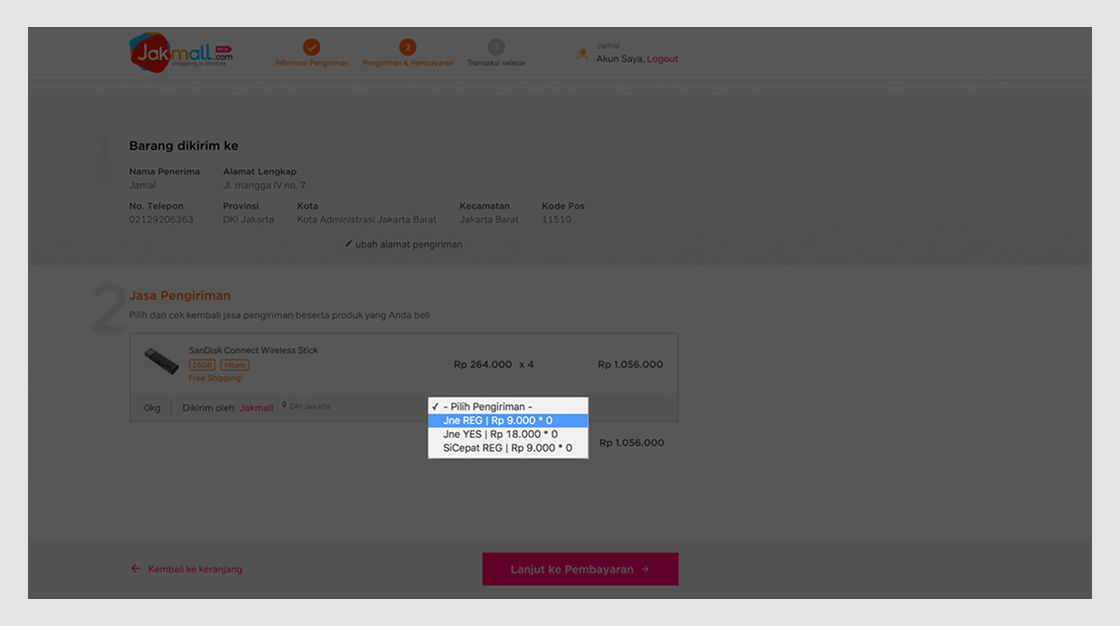The image size is (1120, 626).
Task: Select the Rp 264.000 unit price
Action: [x=483, y=364]
